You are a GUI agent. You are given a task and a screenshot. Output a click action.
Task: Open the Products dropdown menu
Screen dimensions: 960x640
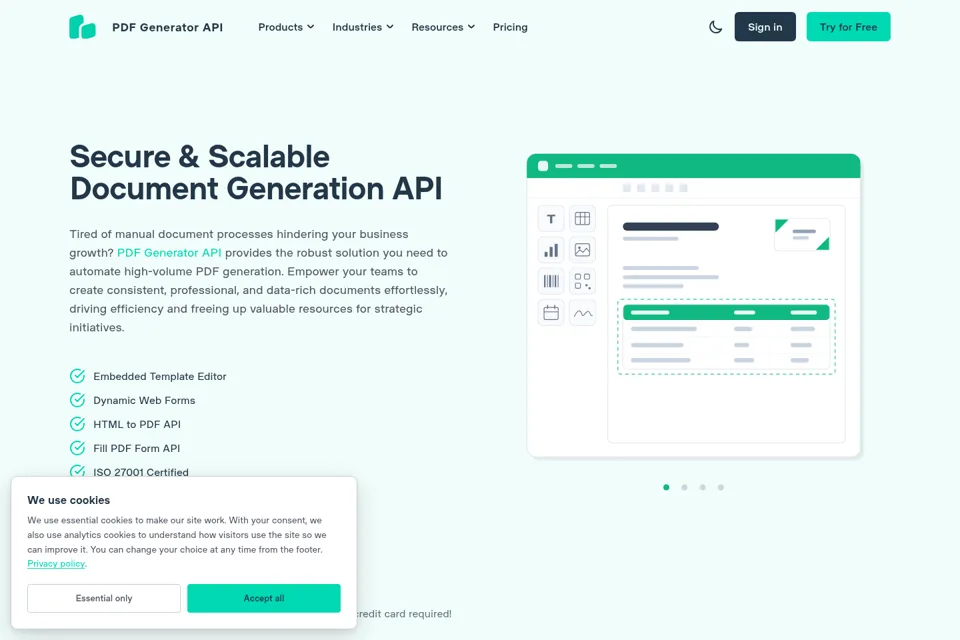286,27
